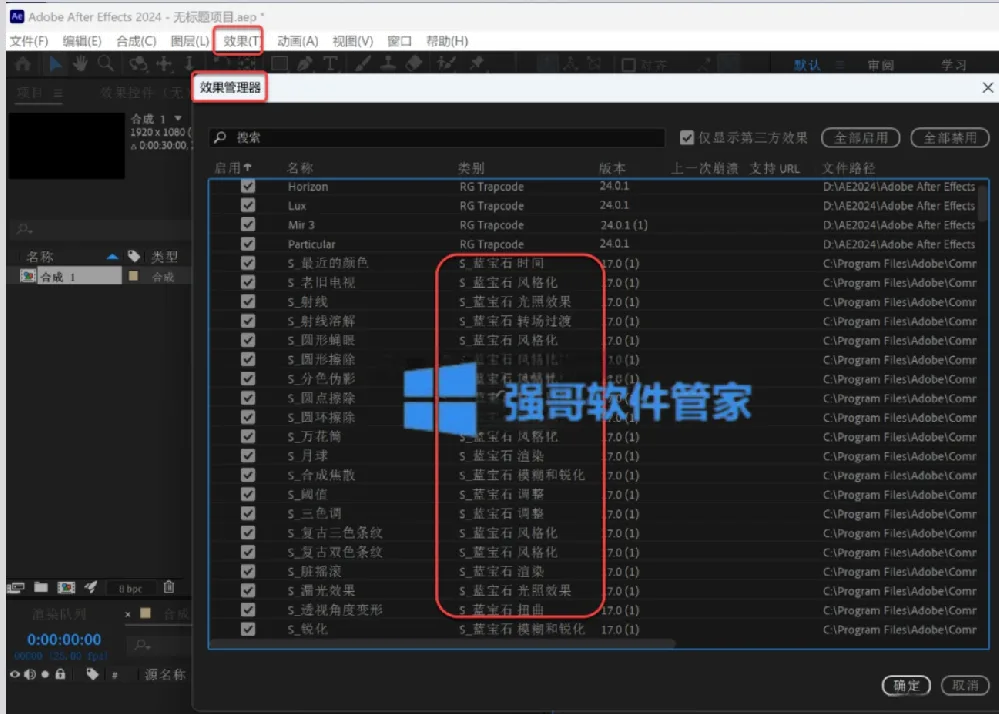Open the 帮助(H) menu
Screen dimensions: 999x714
pos(447,41)
